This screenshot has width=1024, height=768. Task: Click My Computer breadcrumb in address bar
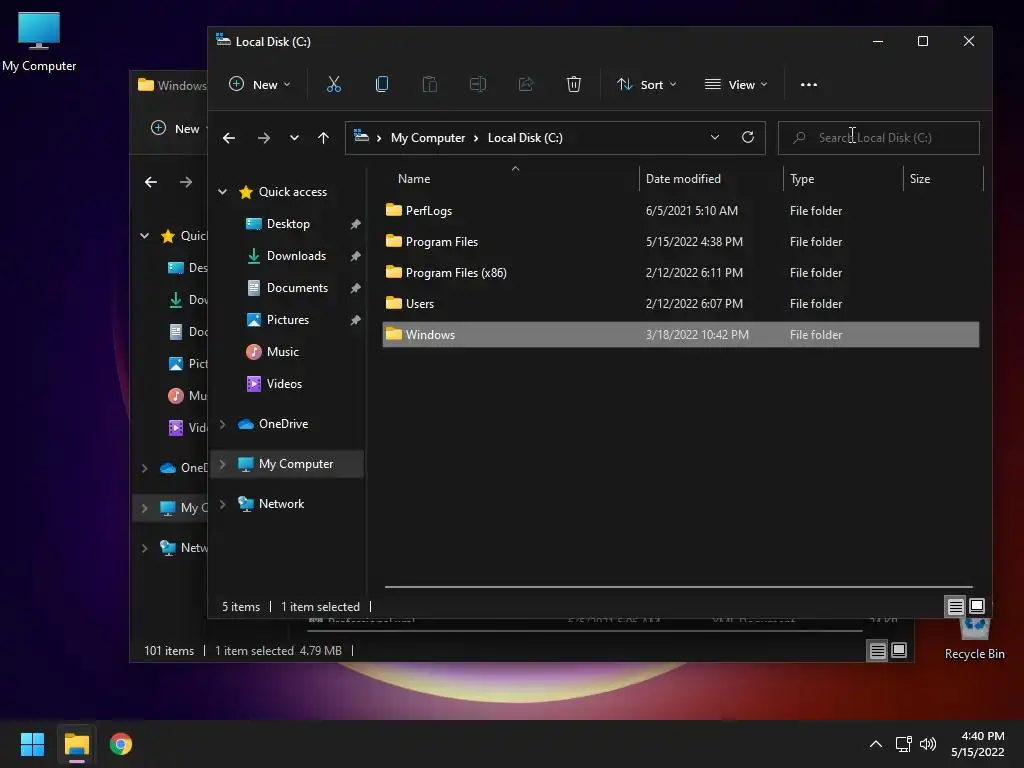428,138
